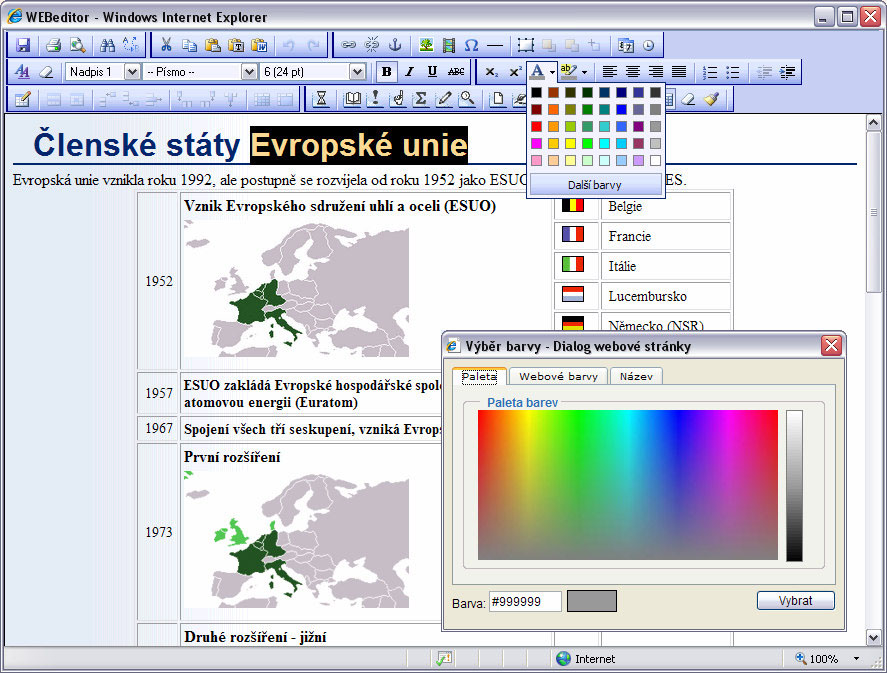Click the rainbow color palette area
The image size is (887, 673).
(x=628, y=485)
